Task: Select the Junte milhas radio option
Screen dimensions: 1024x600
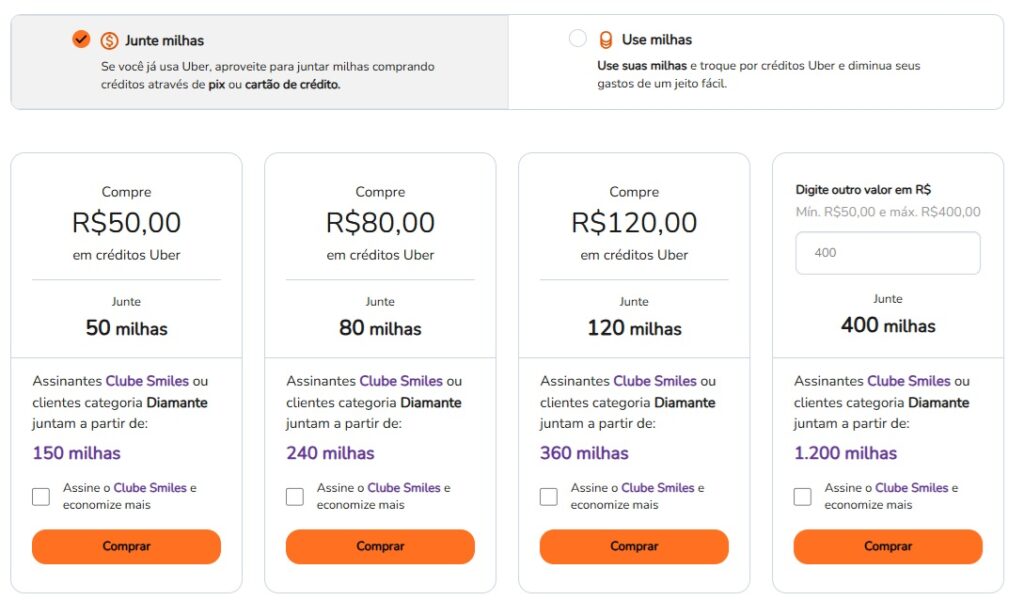Action: (x=81, y=39)
